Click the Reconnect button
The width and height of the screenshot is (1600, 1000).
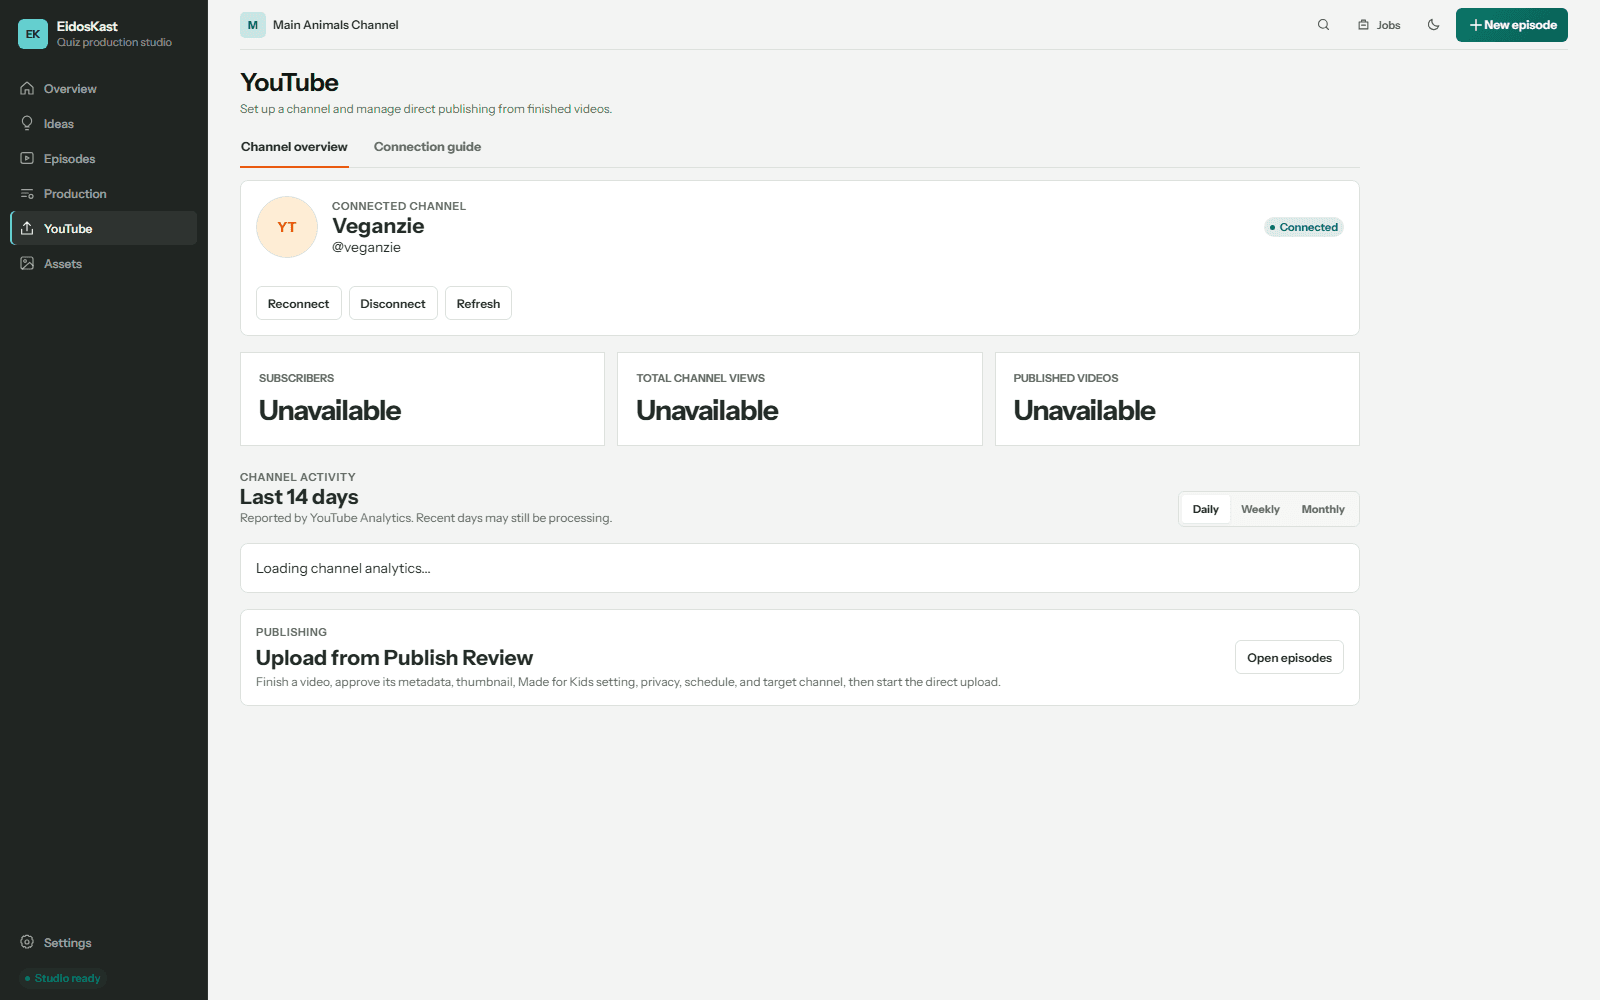tap(298, 303)
